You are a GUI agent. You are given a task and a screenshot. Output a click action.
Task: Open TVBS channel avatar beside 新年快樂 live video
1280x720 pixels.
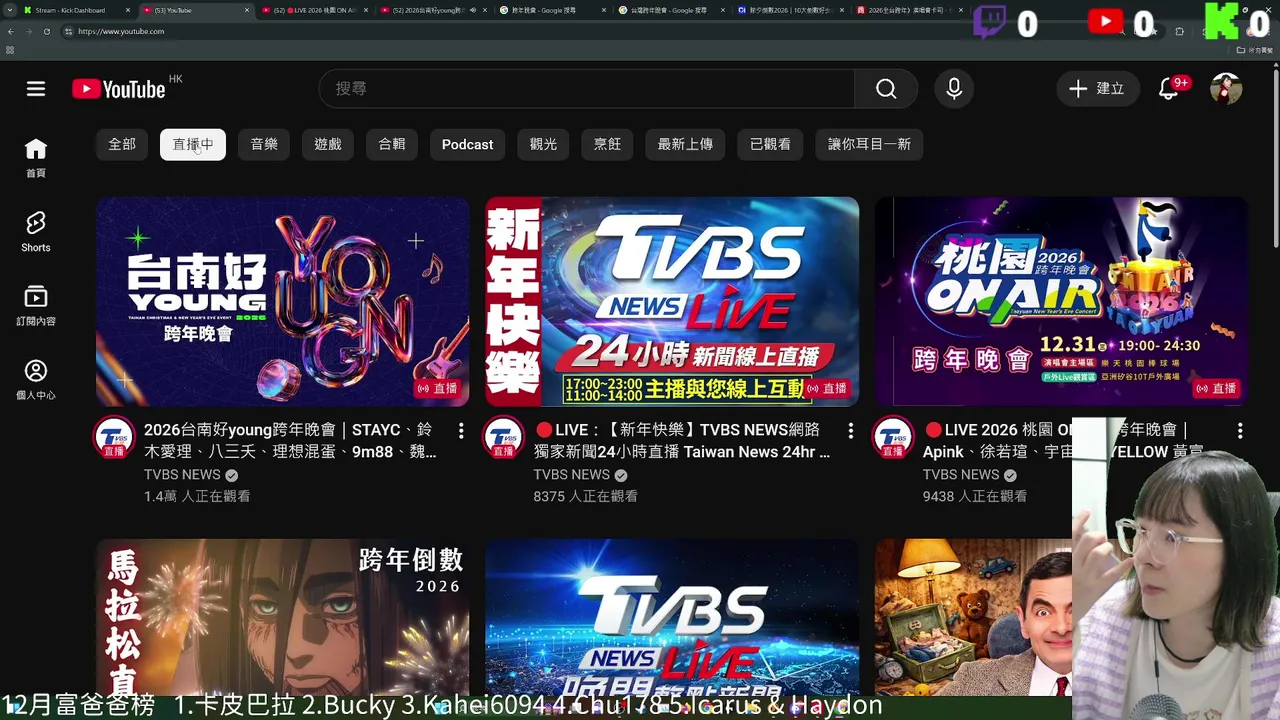(504, 438)
